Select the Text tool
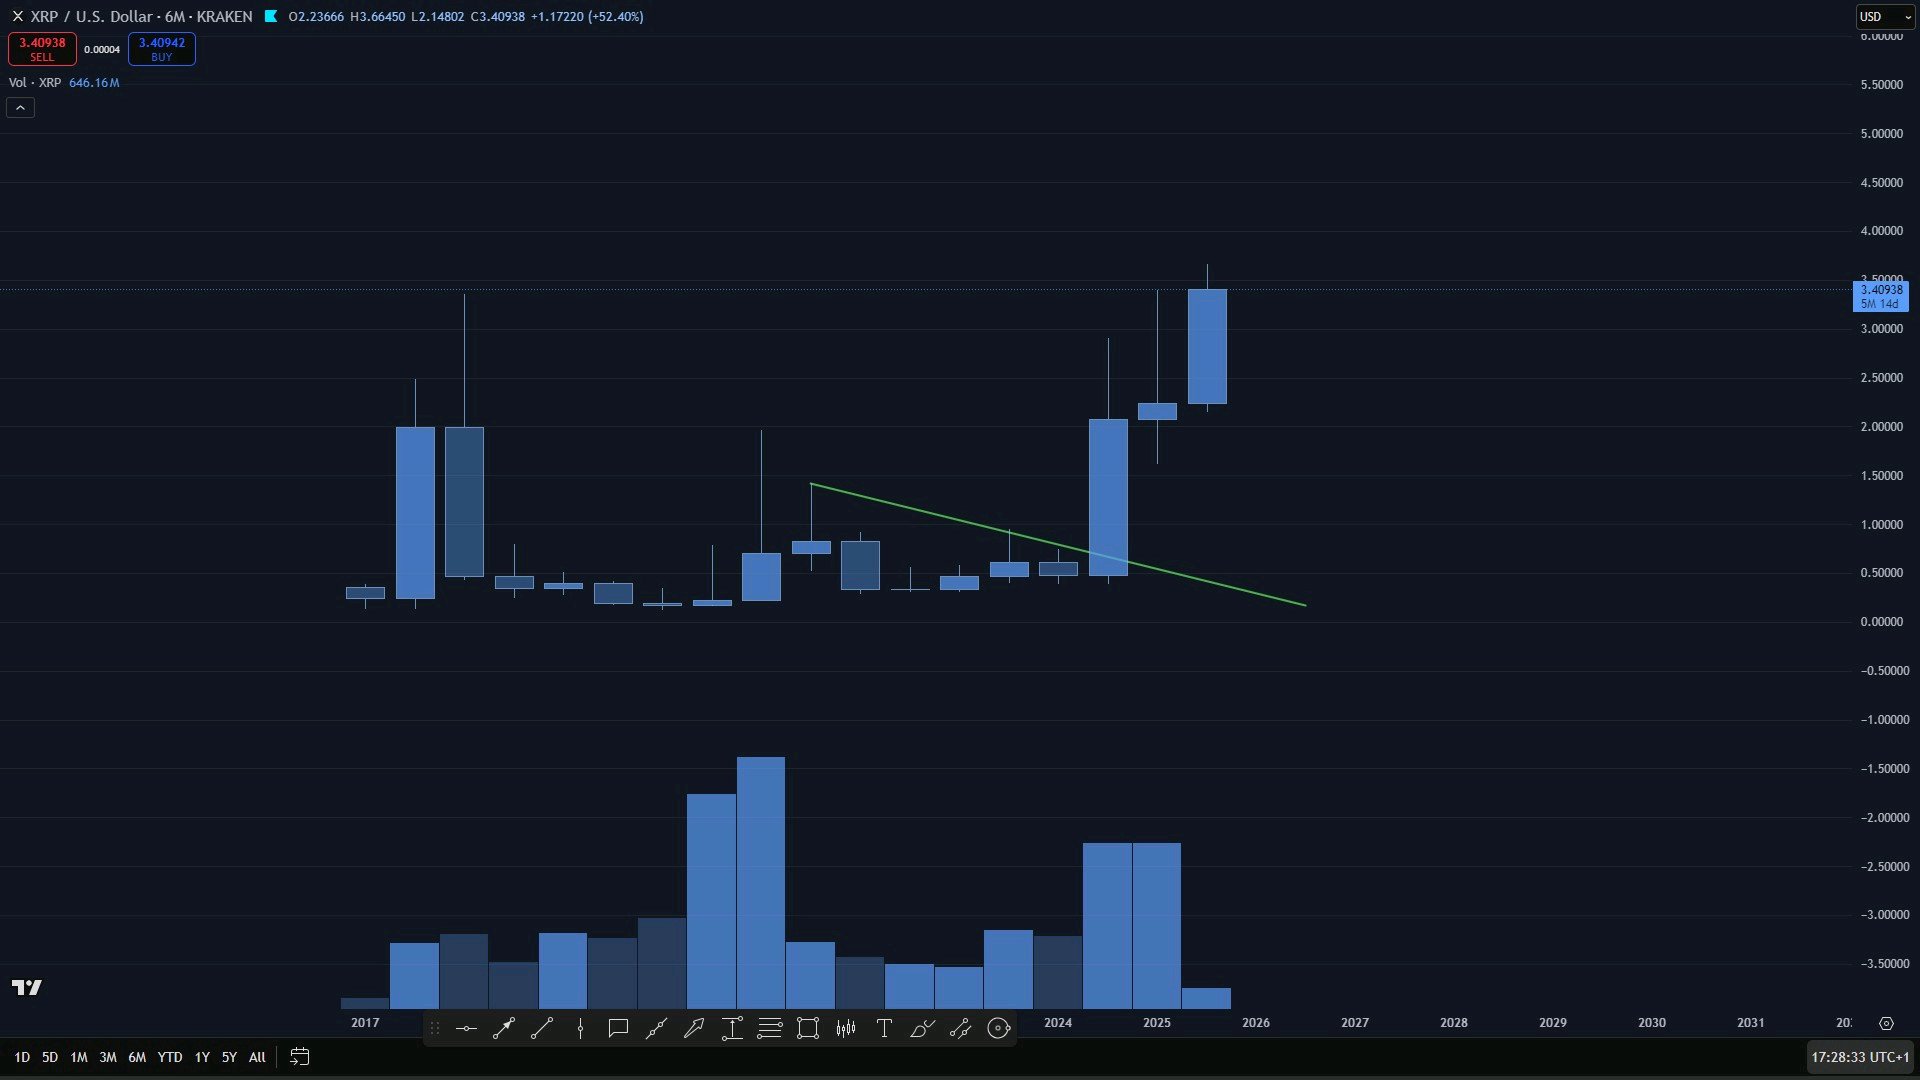 884,1028
